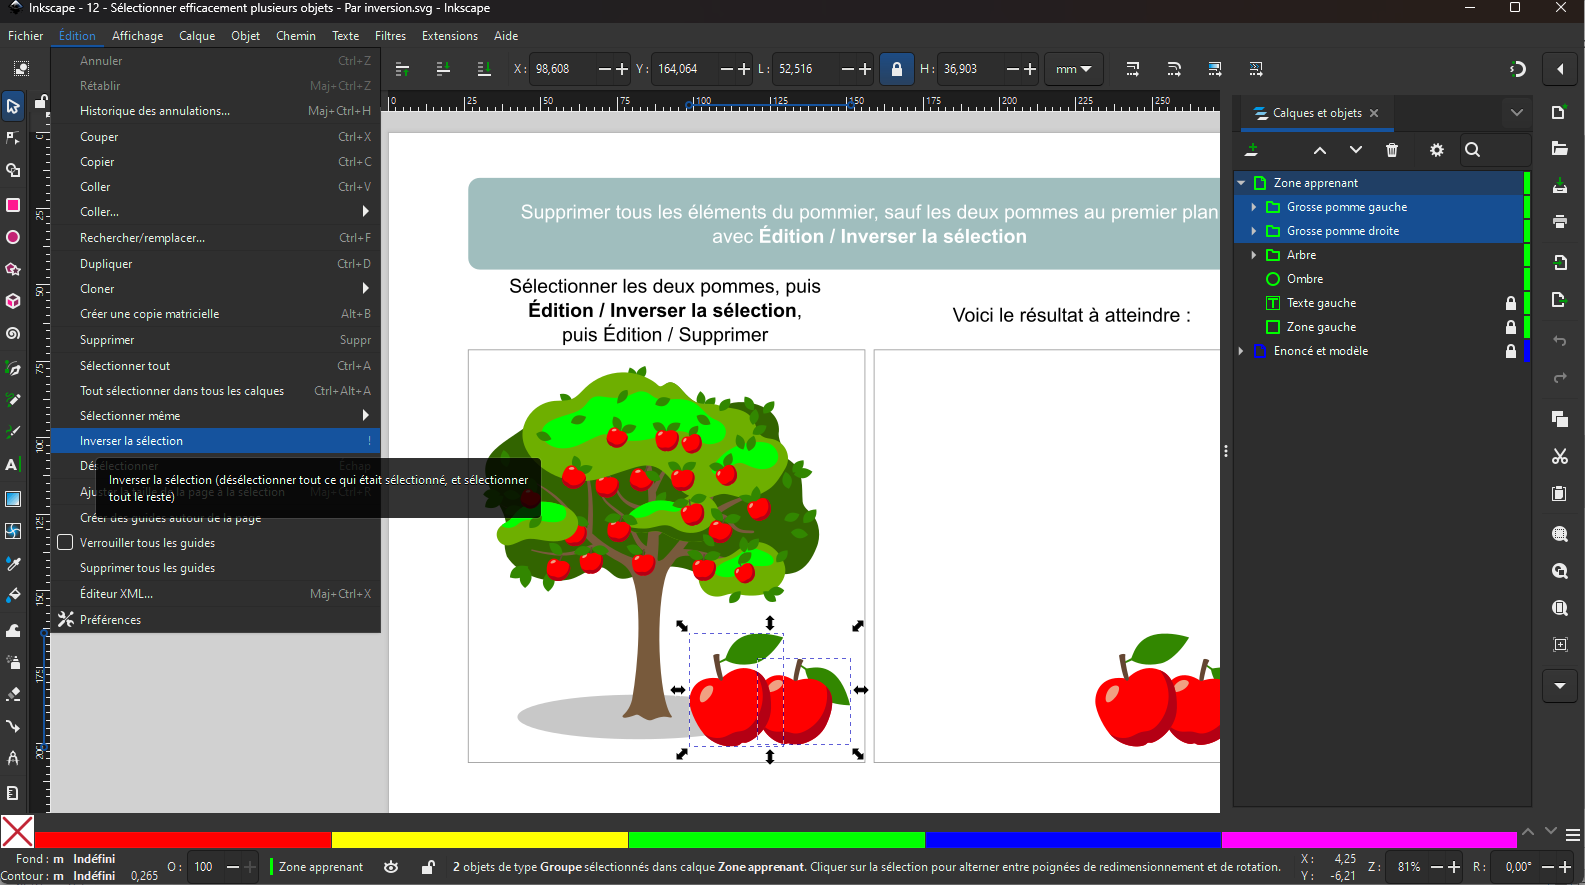Screen dimensions: 1585x885
Task: Click the new document icon
Action: click(x=1559, y=112)
